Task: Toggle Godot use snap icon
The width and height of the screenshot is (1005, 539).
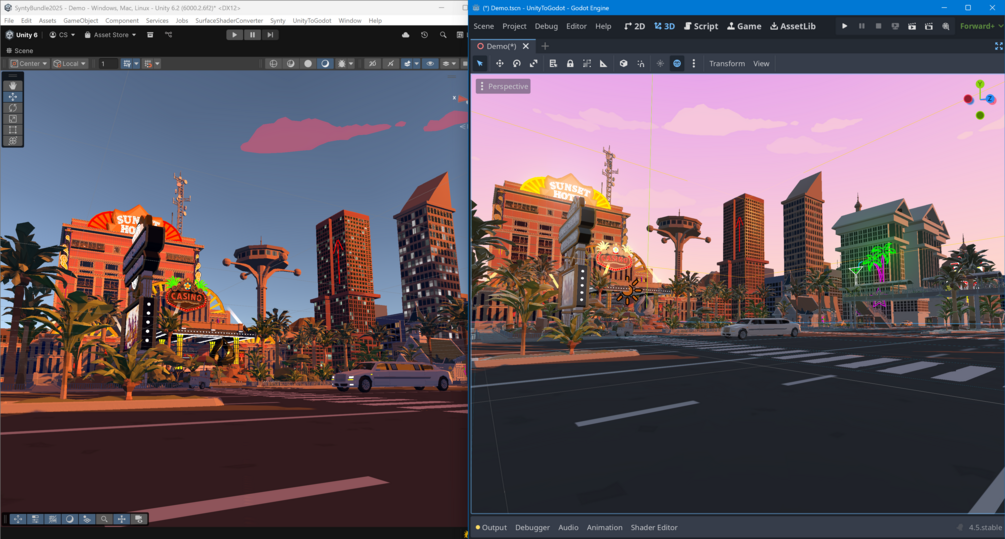Action: 640,63
